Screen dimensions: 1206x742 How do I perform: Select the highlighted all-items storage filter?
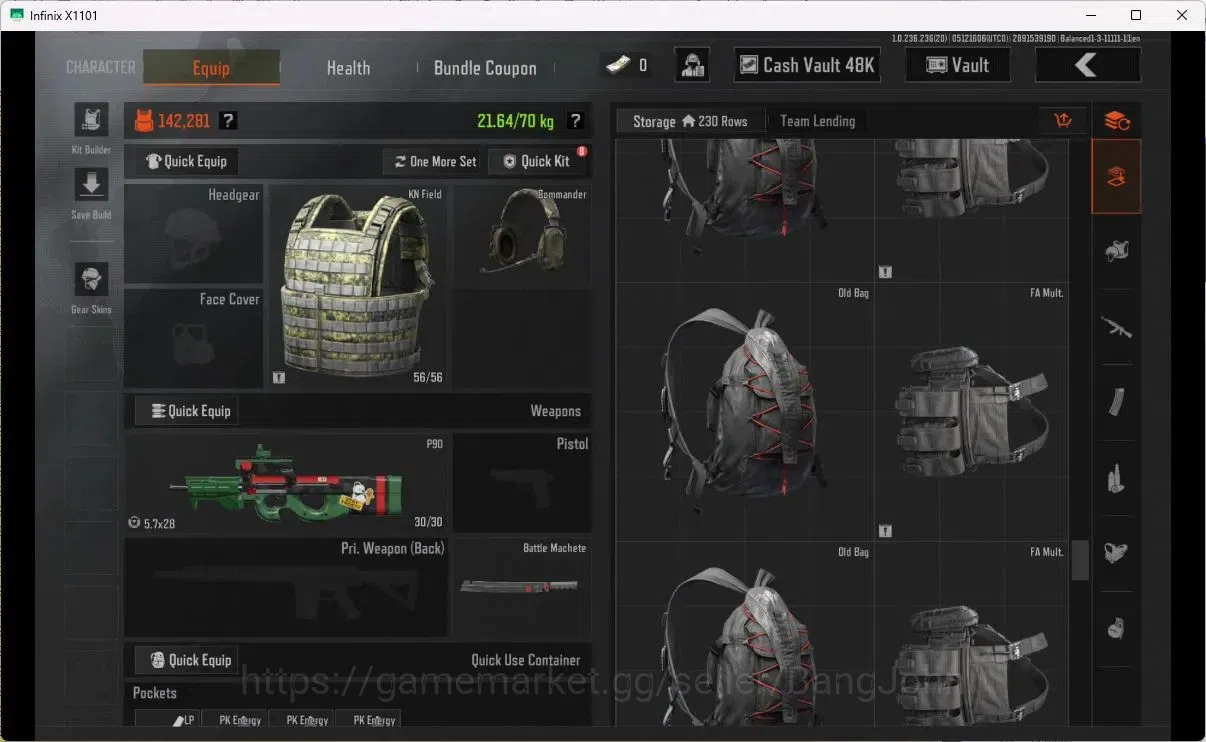click(x=1116, y=178)
